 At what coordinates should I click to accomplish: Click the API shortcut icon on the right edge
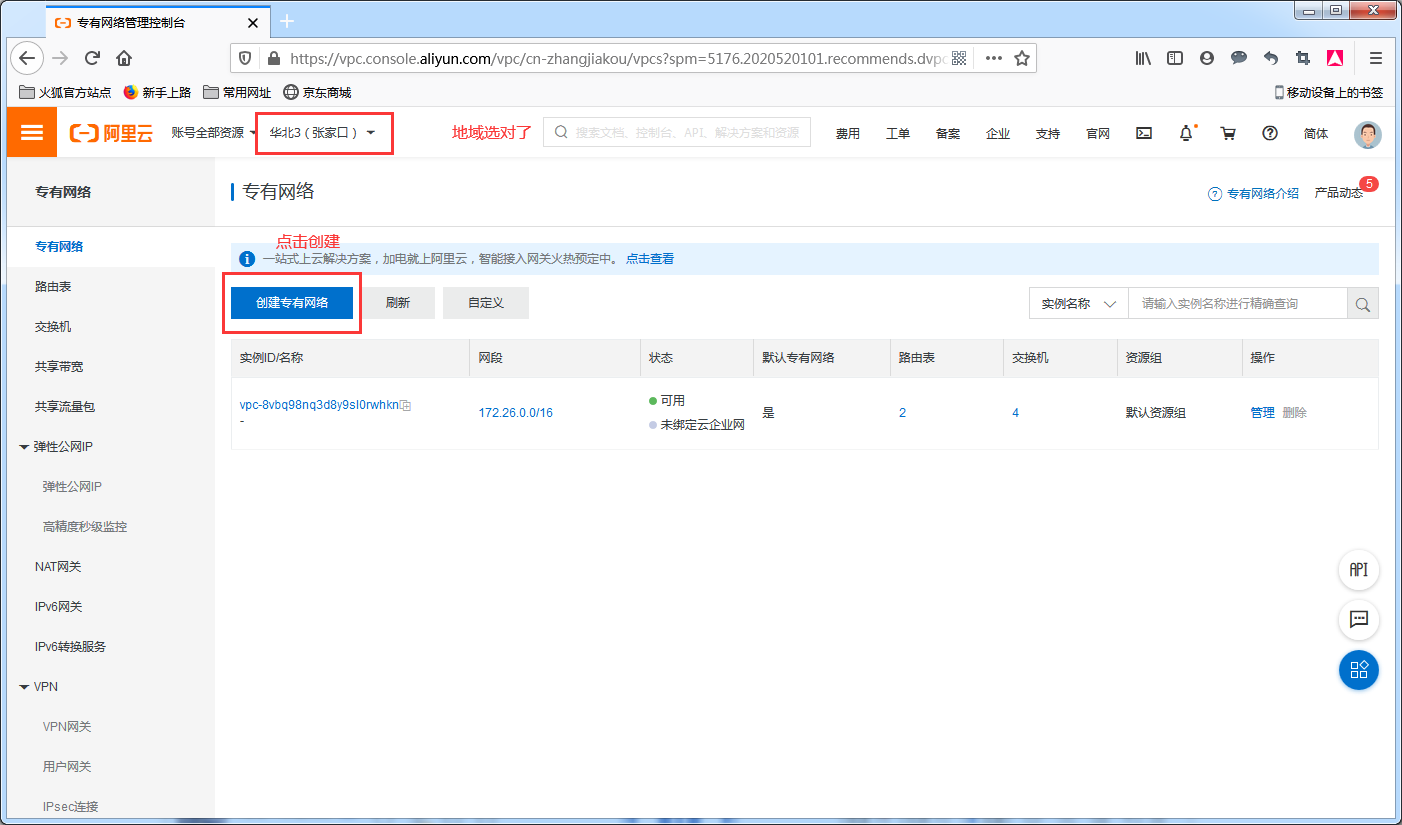point(1358,570)
